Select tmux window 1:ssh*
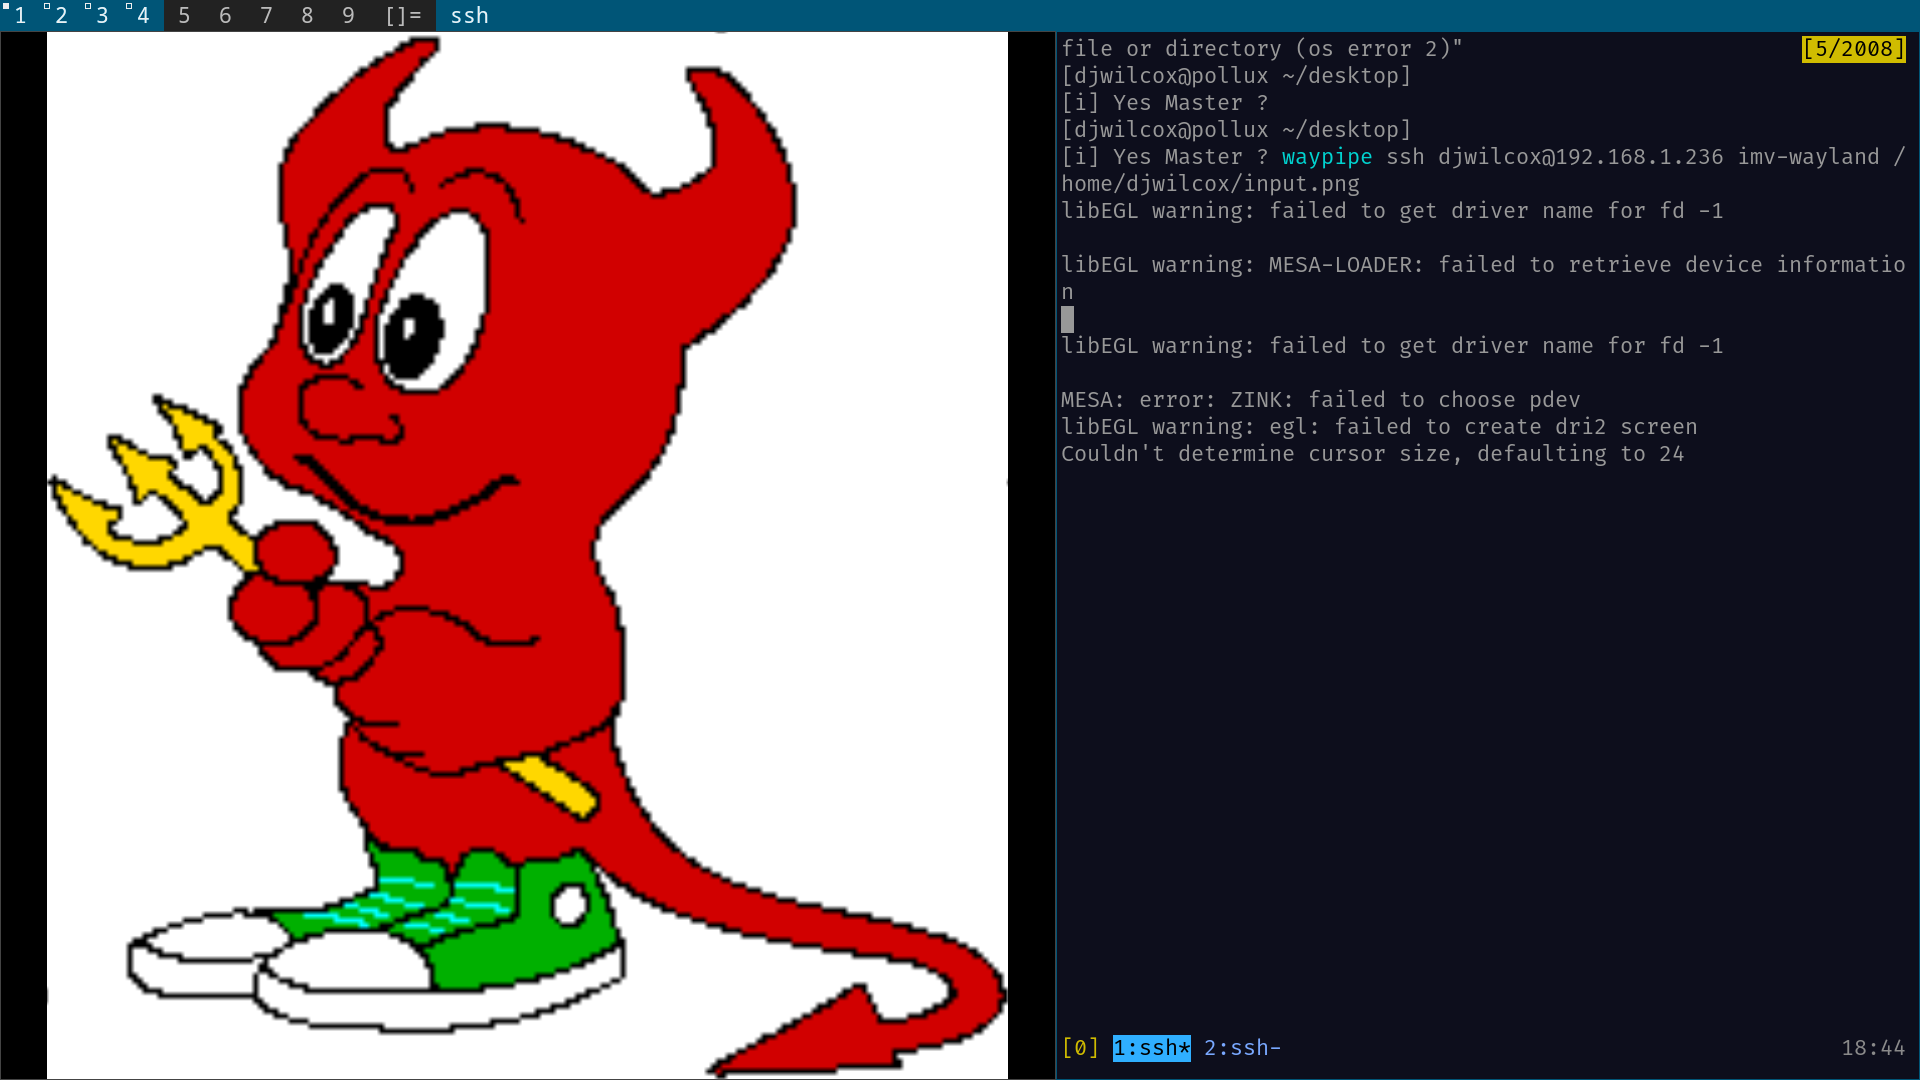 (1151, 1048)
